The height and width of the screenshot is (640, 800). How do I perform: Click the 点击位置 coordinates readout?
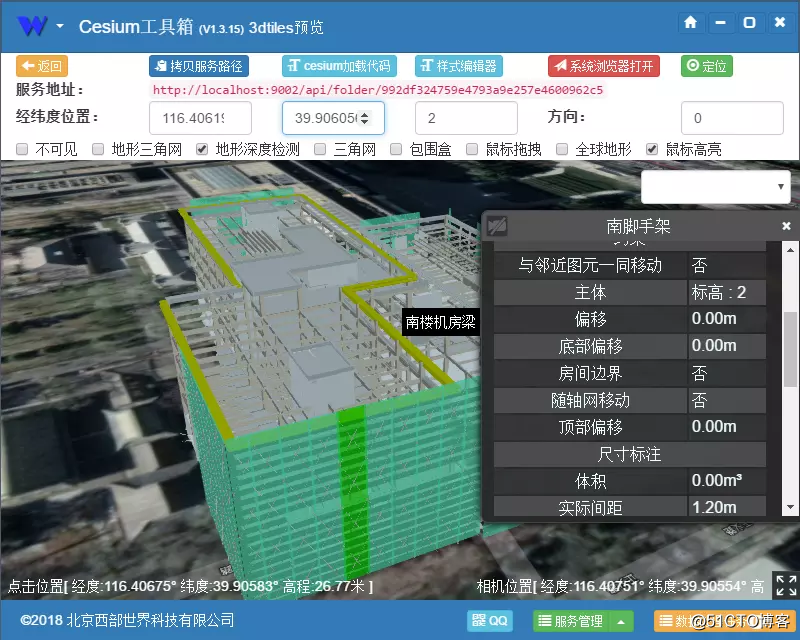coord(190,586)
